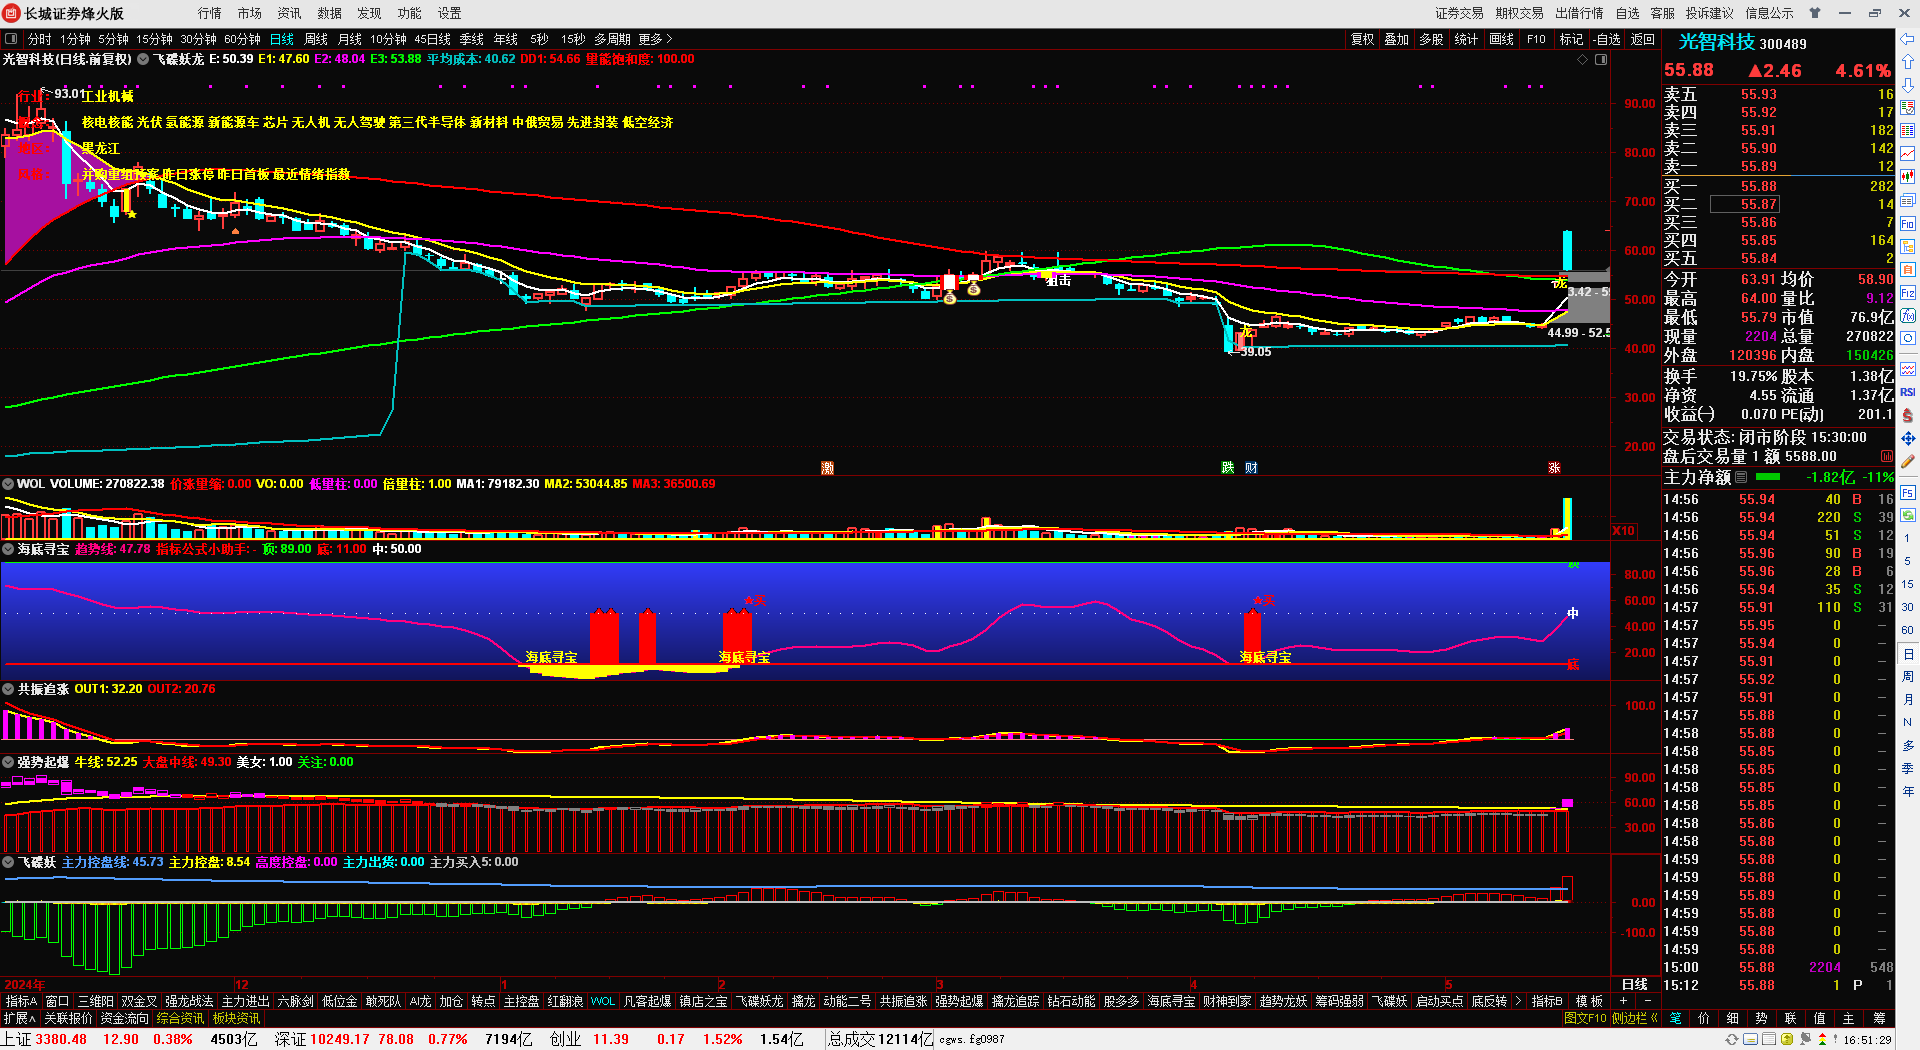Select the pencil drawing tool icon
Image resolution: width=1920 pixels, height=1050 pixels.
(x=1908, y=462)
